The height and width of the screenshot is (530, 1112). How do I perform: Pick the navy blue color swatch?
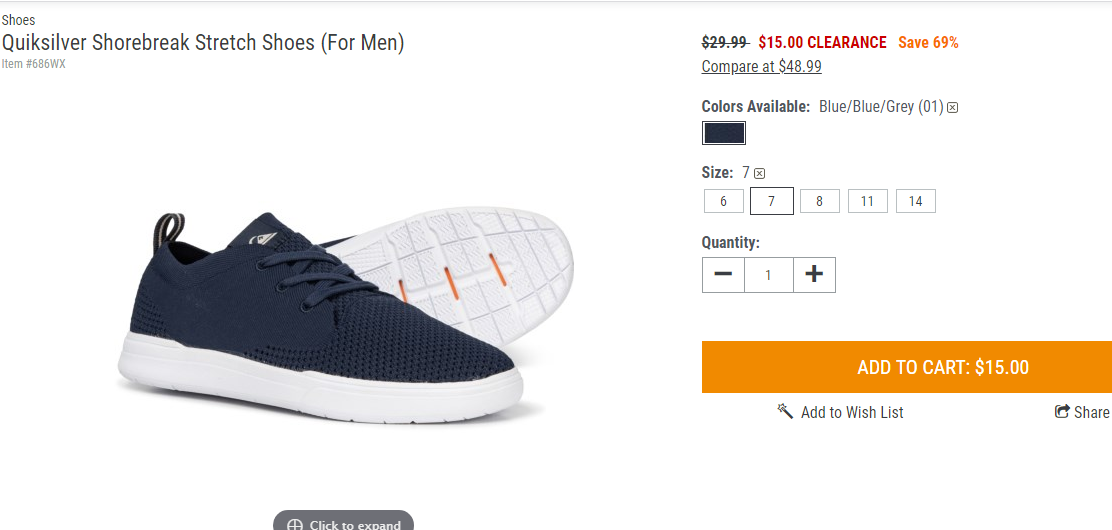click(x=723, y=133)
